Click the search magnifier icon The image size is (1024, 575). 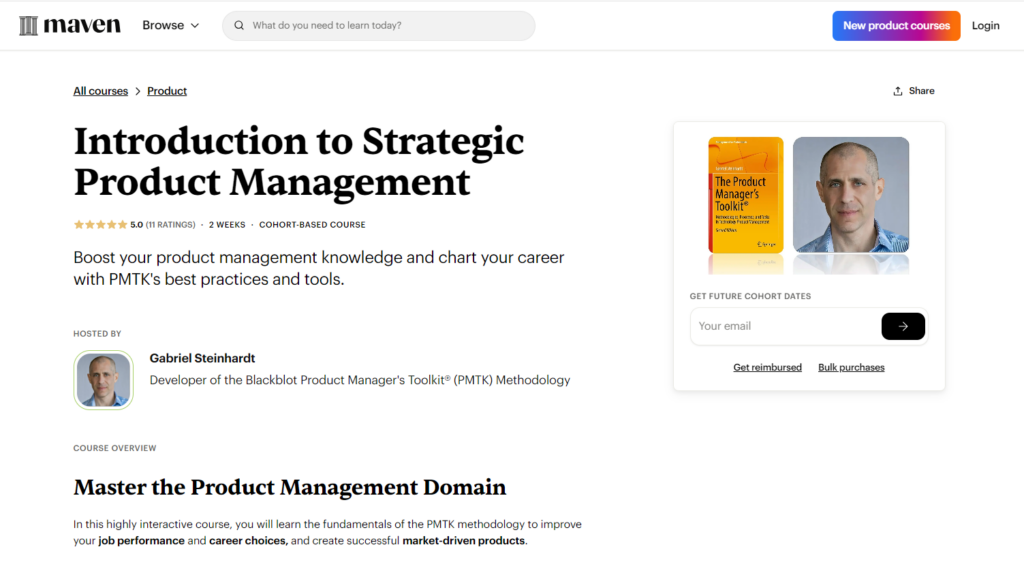(239, 25)
